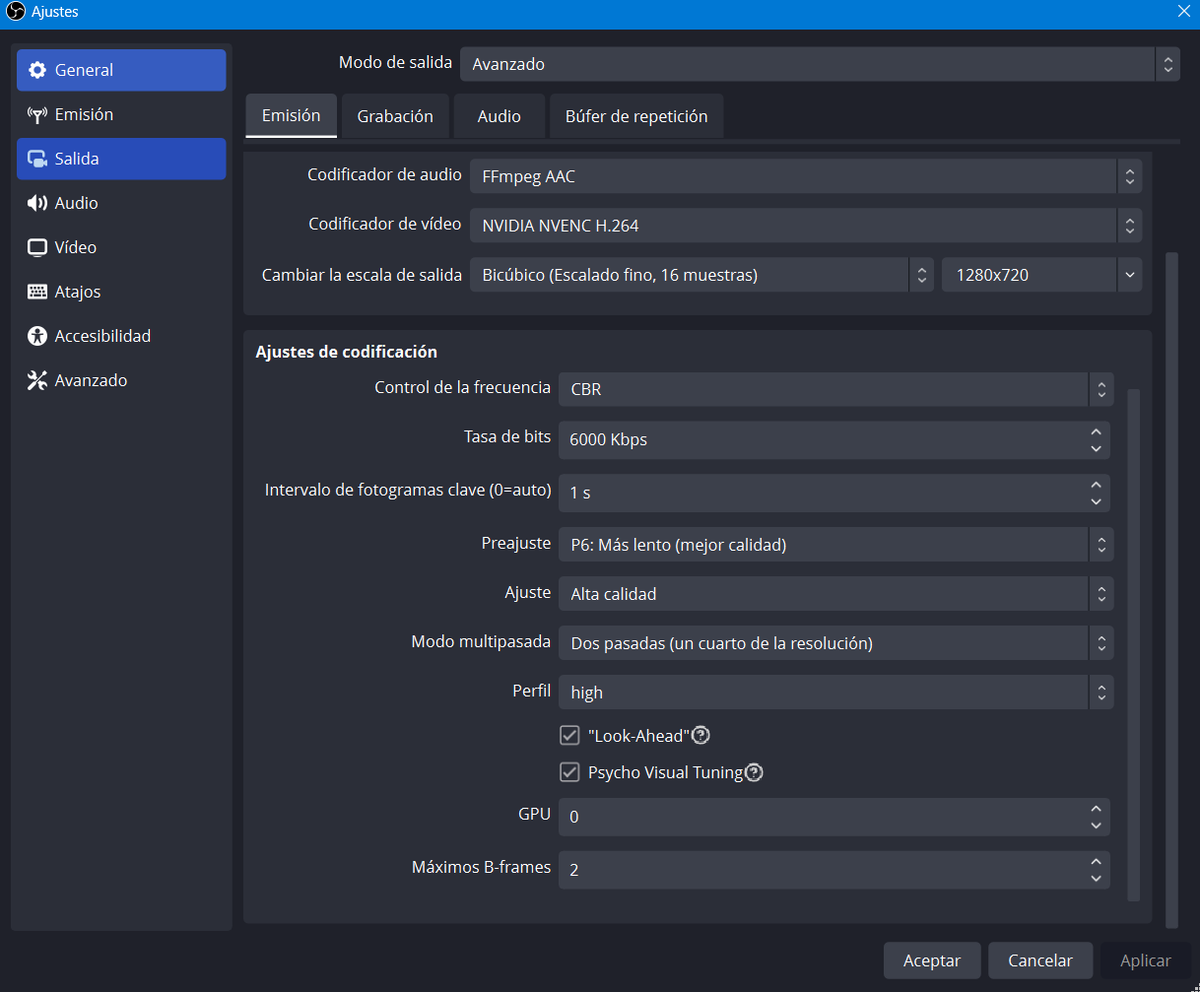Open the Audio speaker icon in sidebar

[37, 203]
